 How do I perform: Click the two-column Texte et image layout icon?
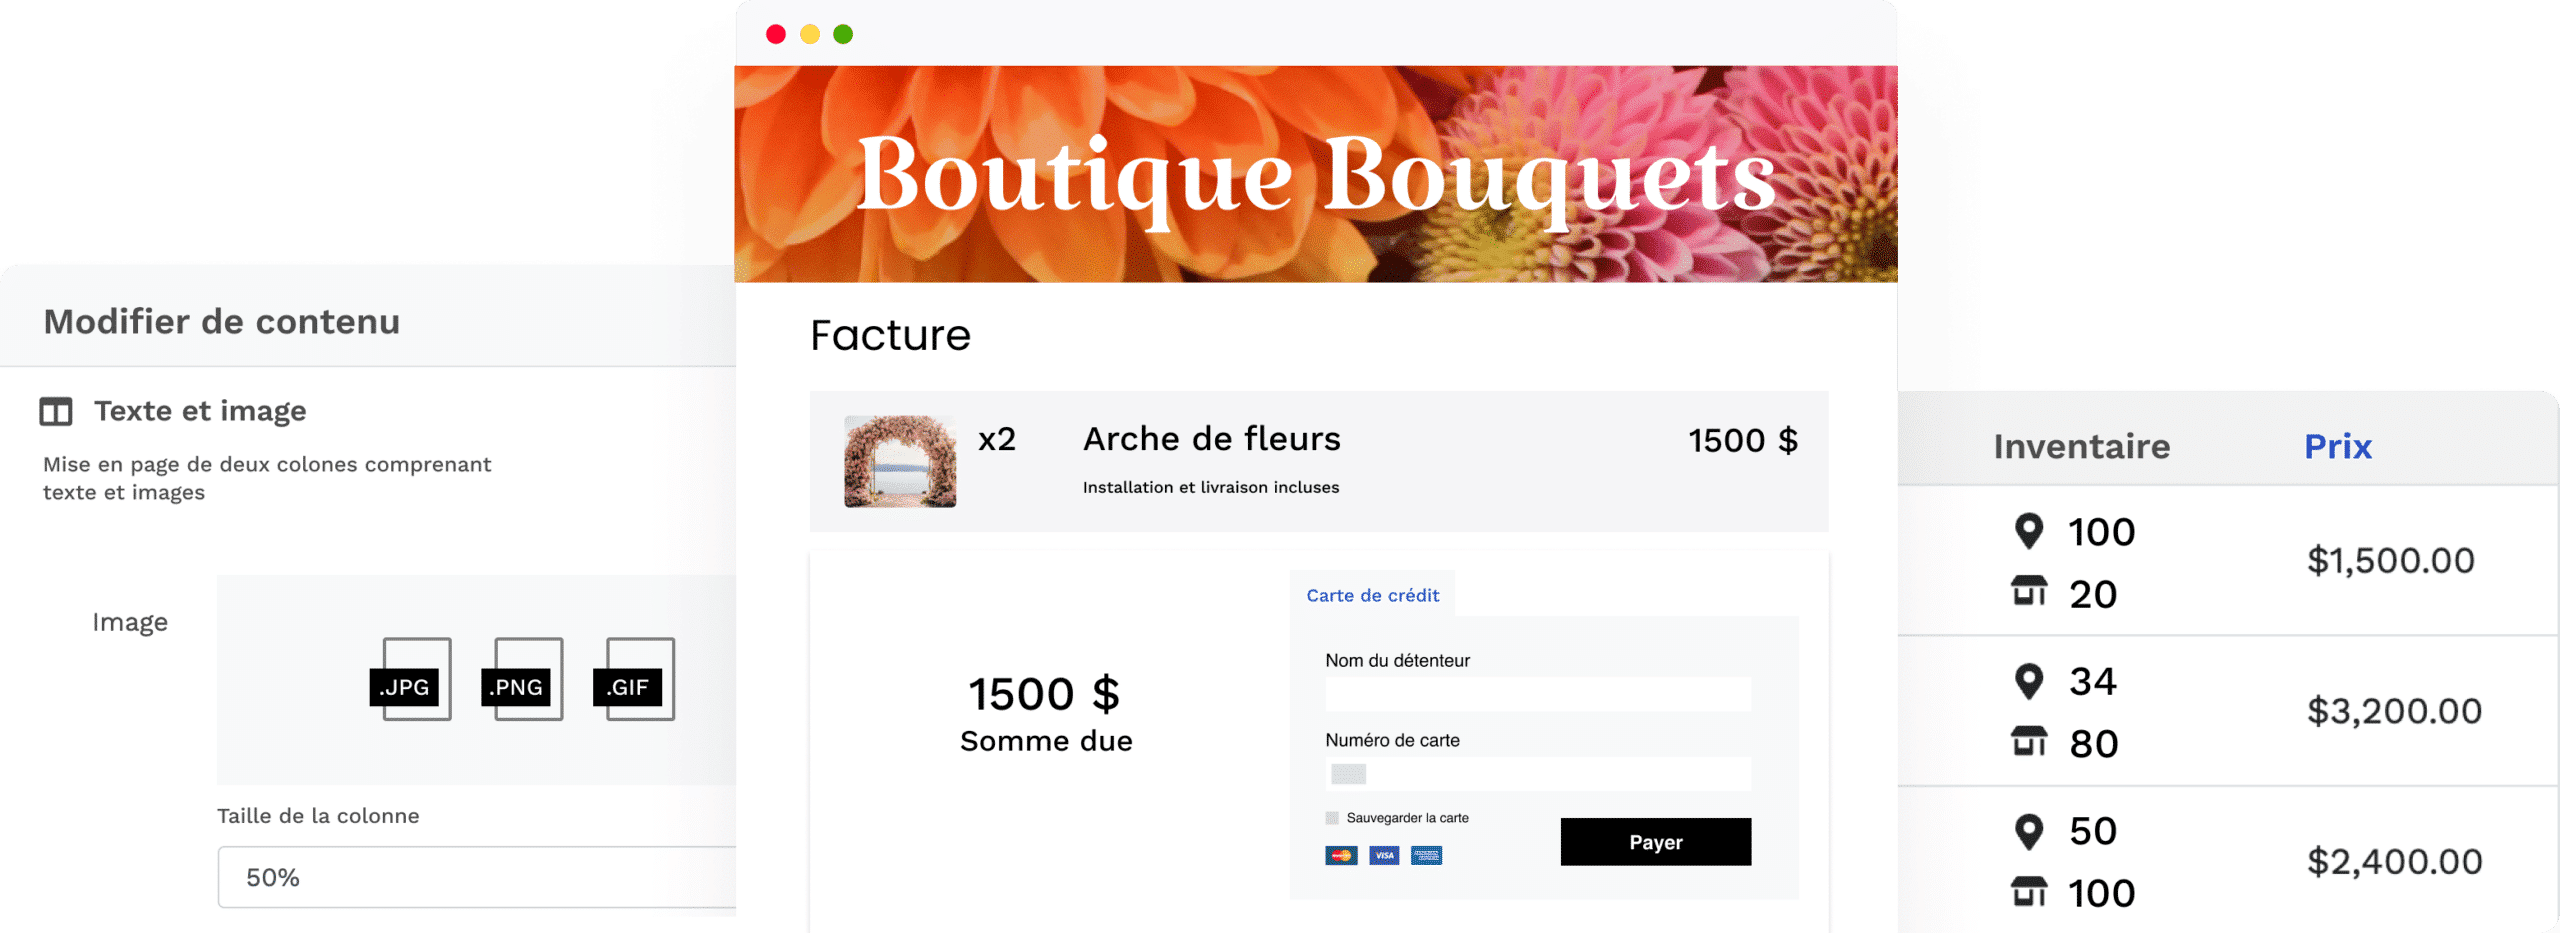coord(56,411)
